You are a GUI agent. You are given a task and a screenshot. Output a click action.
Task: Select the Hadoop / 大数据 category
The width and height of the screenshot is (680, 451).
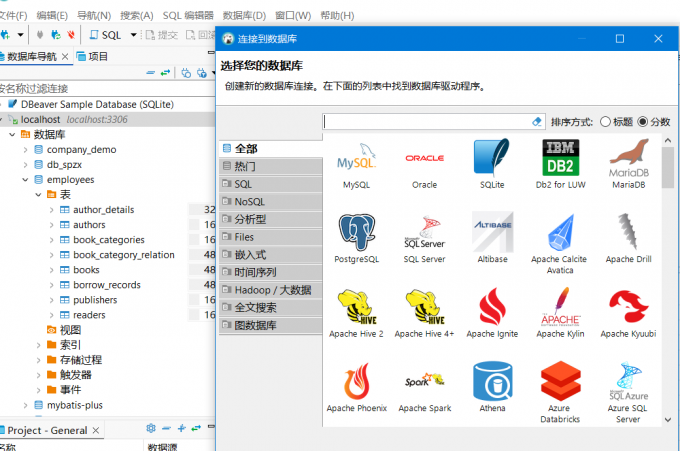(x=271, y=290)
